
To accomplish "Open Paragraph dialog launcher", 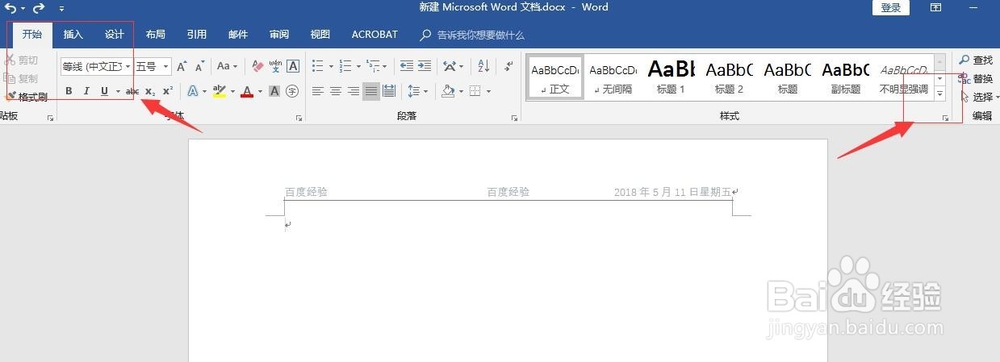I will (x=515, y=118).
